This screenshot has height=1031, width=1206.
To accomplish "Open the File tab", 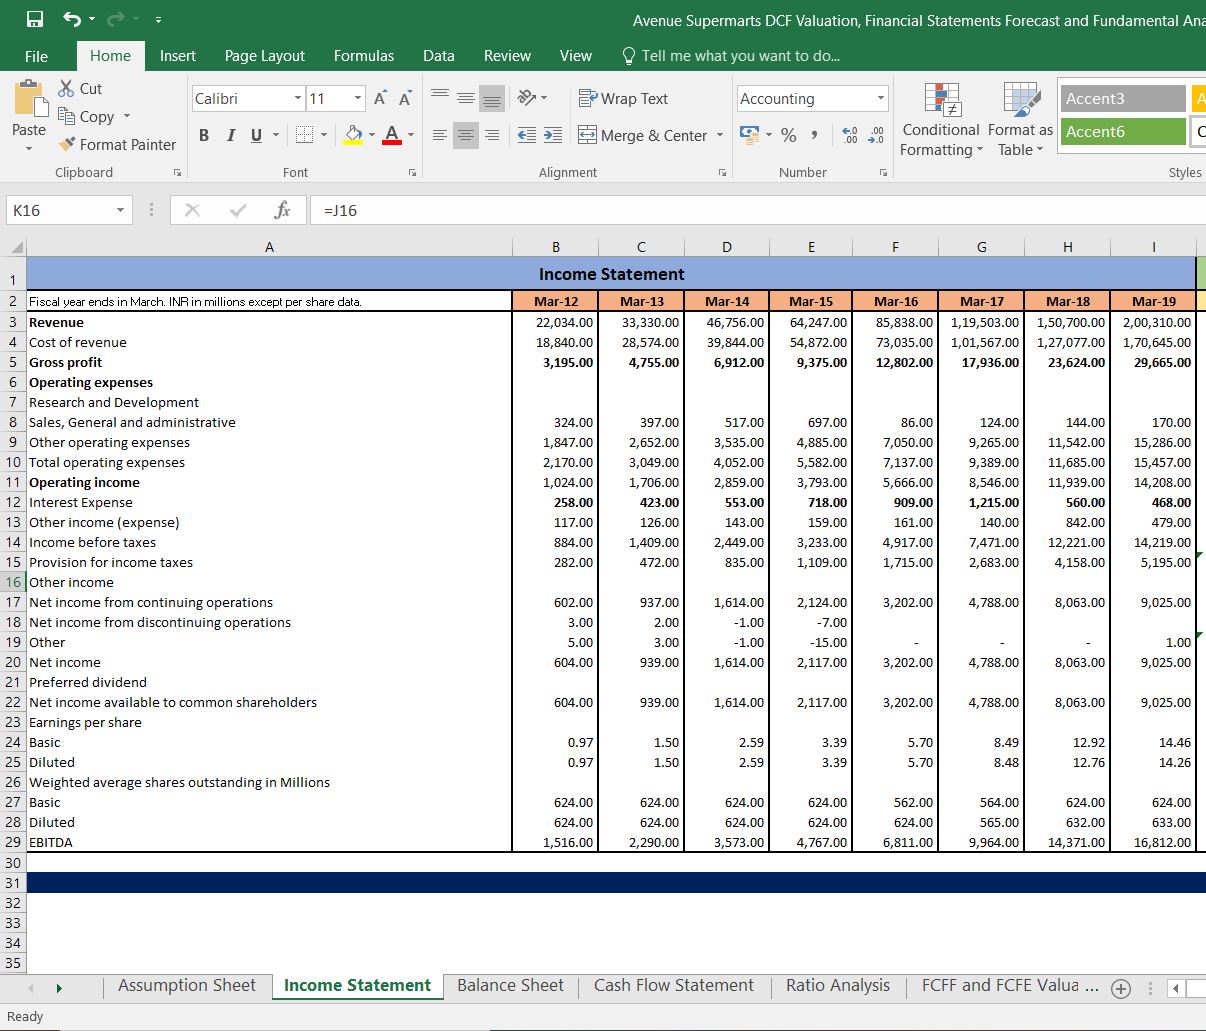I will pyautogui.click(x=36, y=56).
